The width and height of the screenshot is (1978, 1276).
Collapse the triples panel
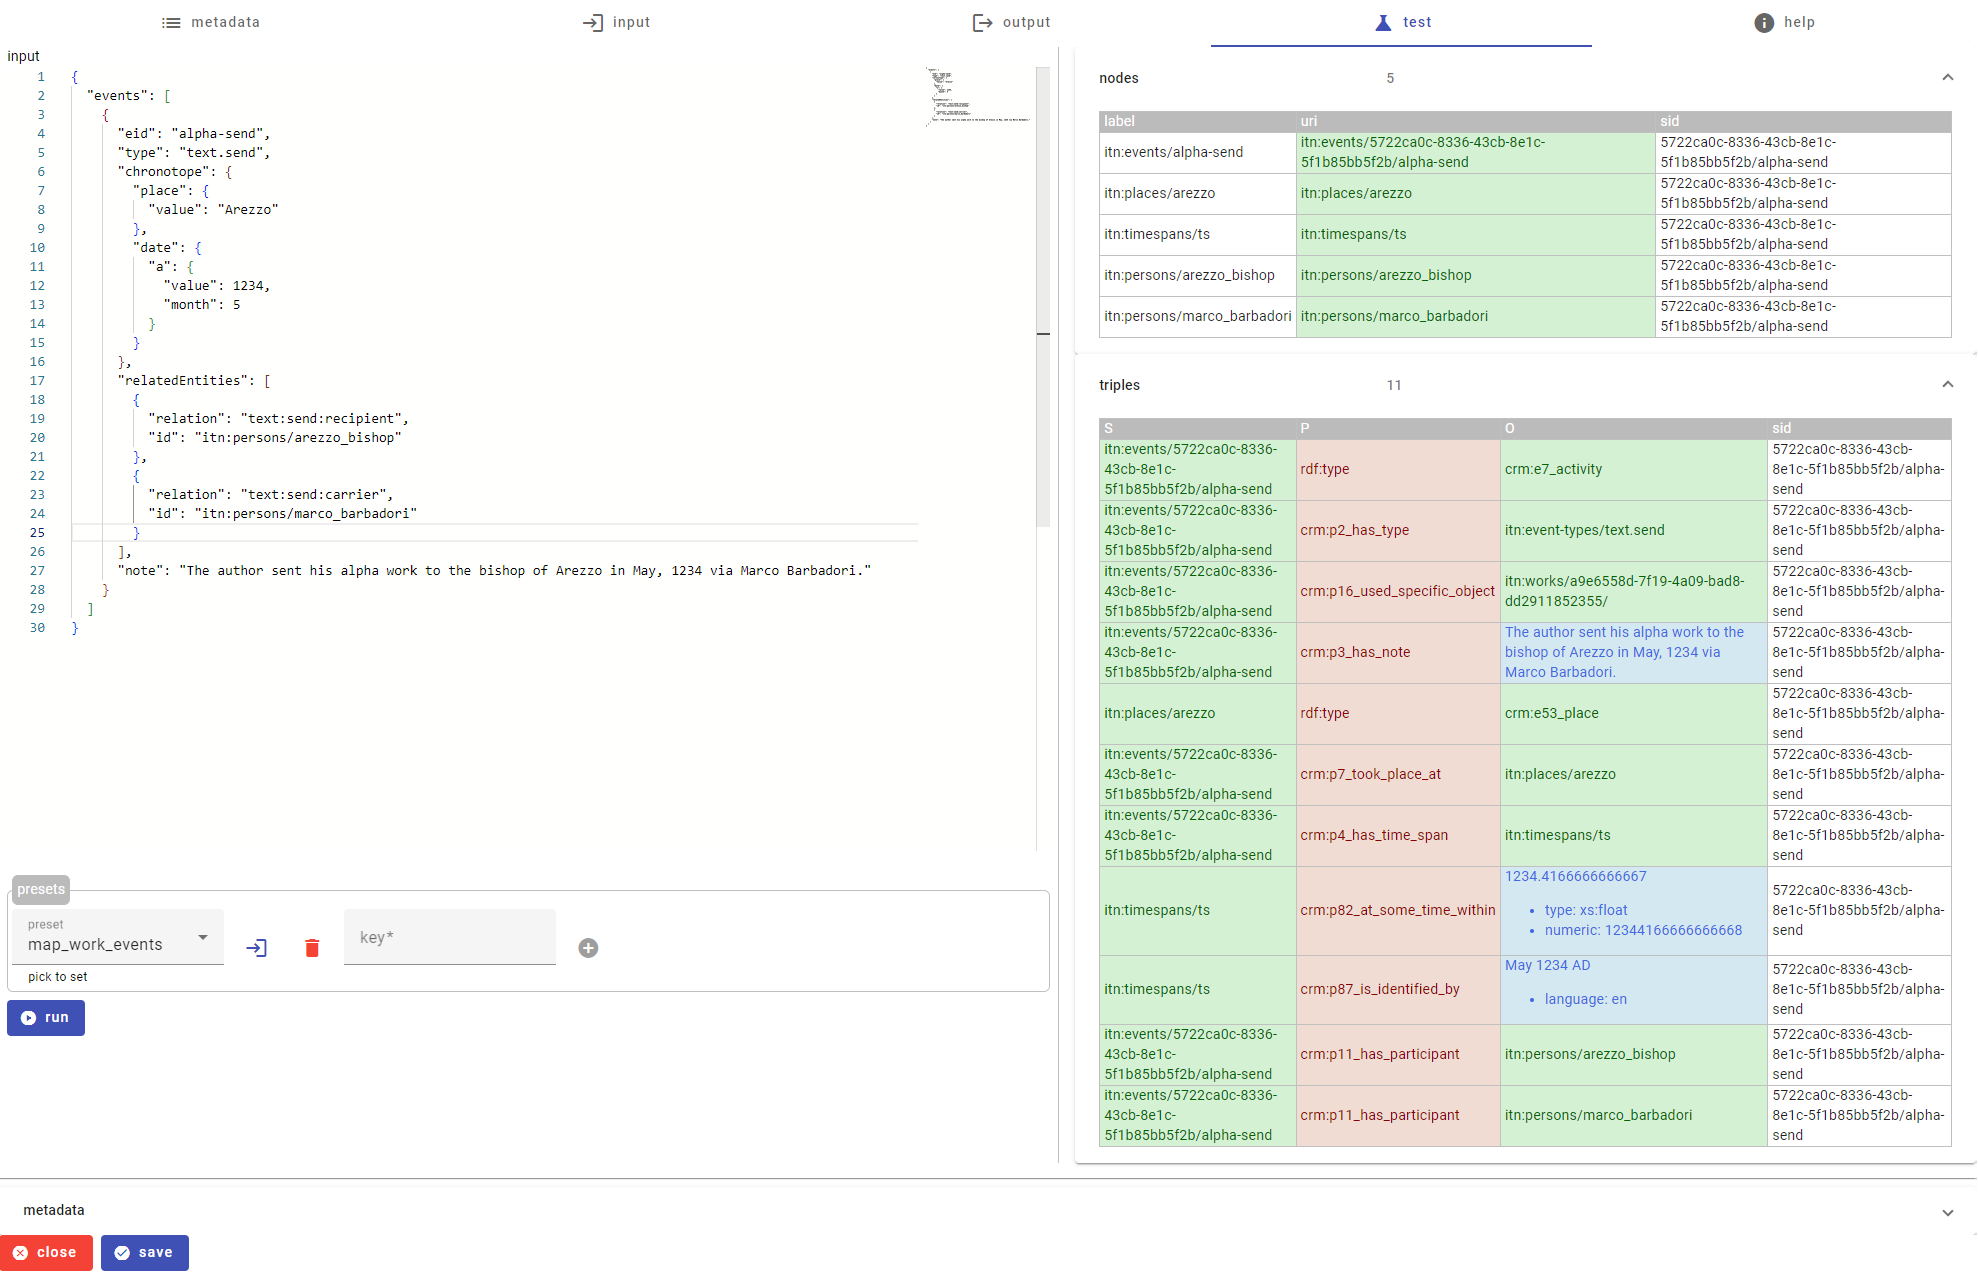coord(1947,384)
